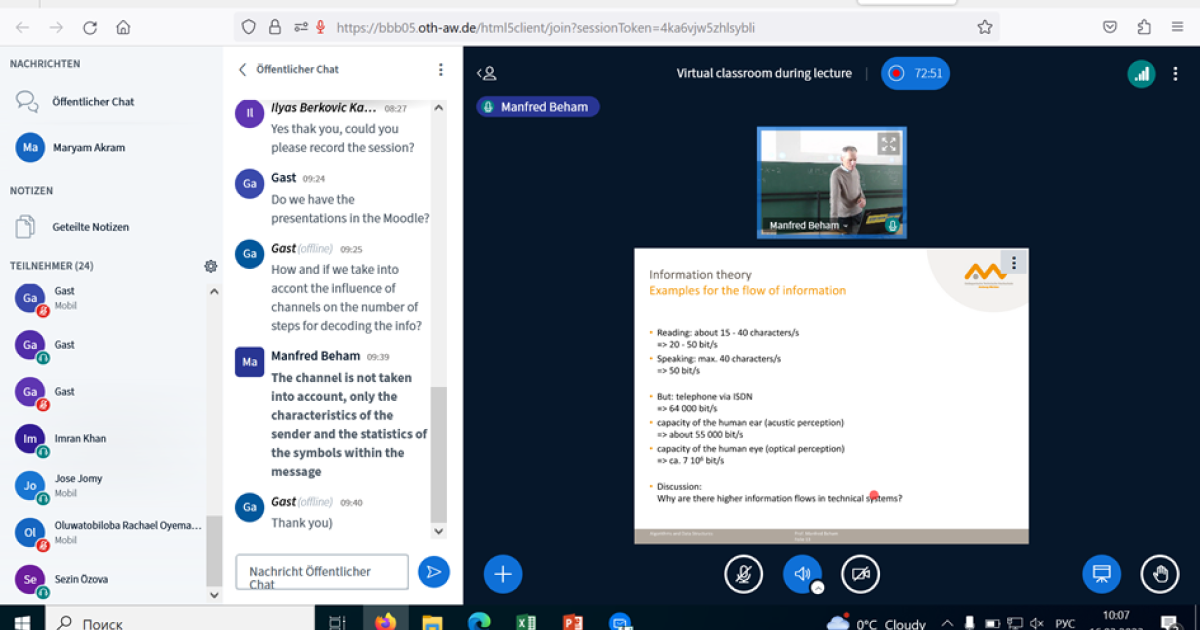Screen dimensions: 1200x630
Task: Toggle the presentation display button
Action: pos(1101,574)
